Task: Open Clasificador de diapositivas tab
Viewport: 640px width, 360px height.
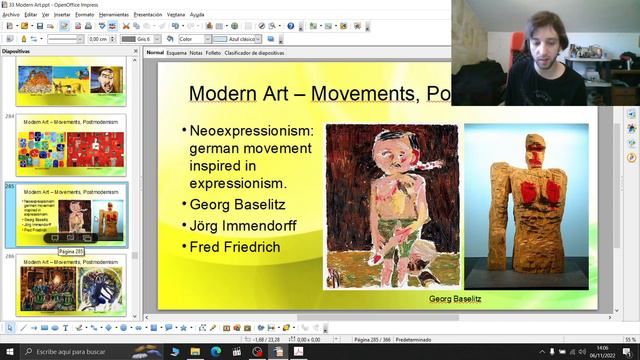Action: [x=254, y=53]
